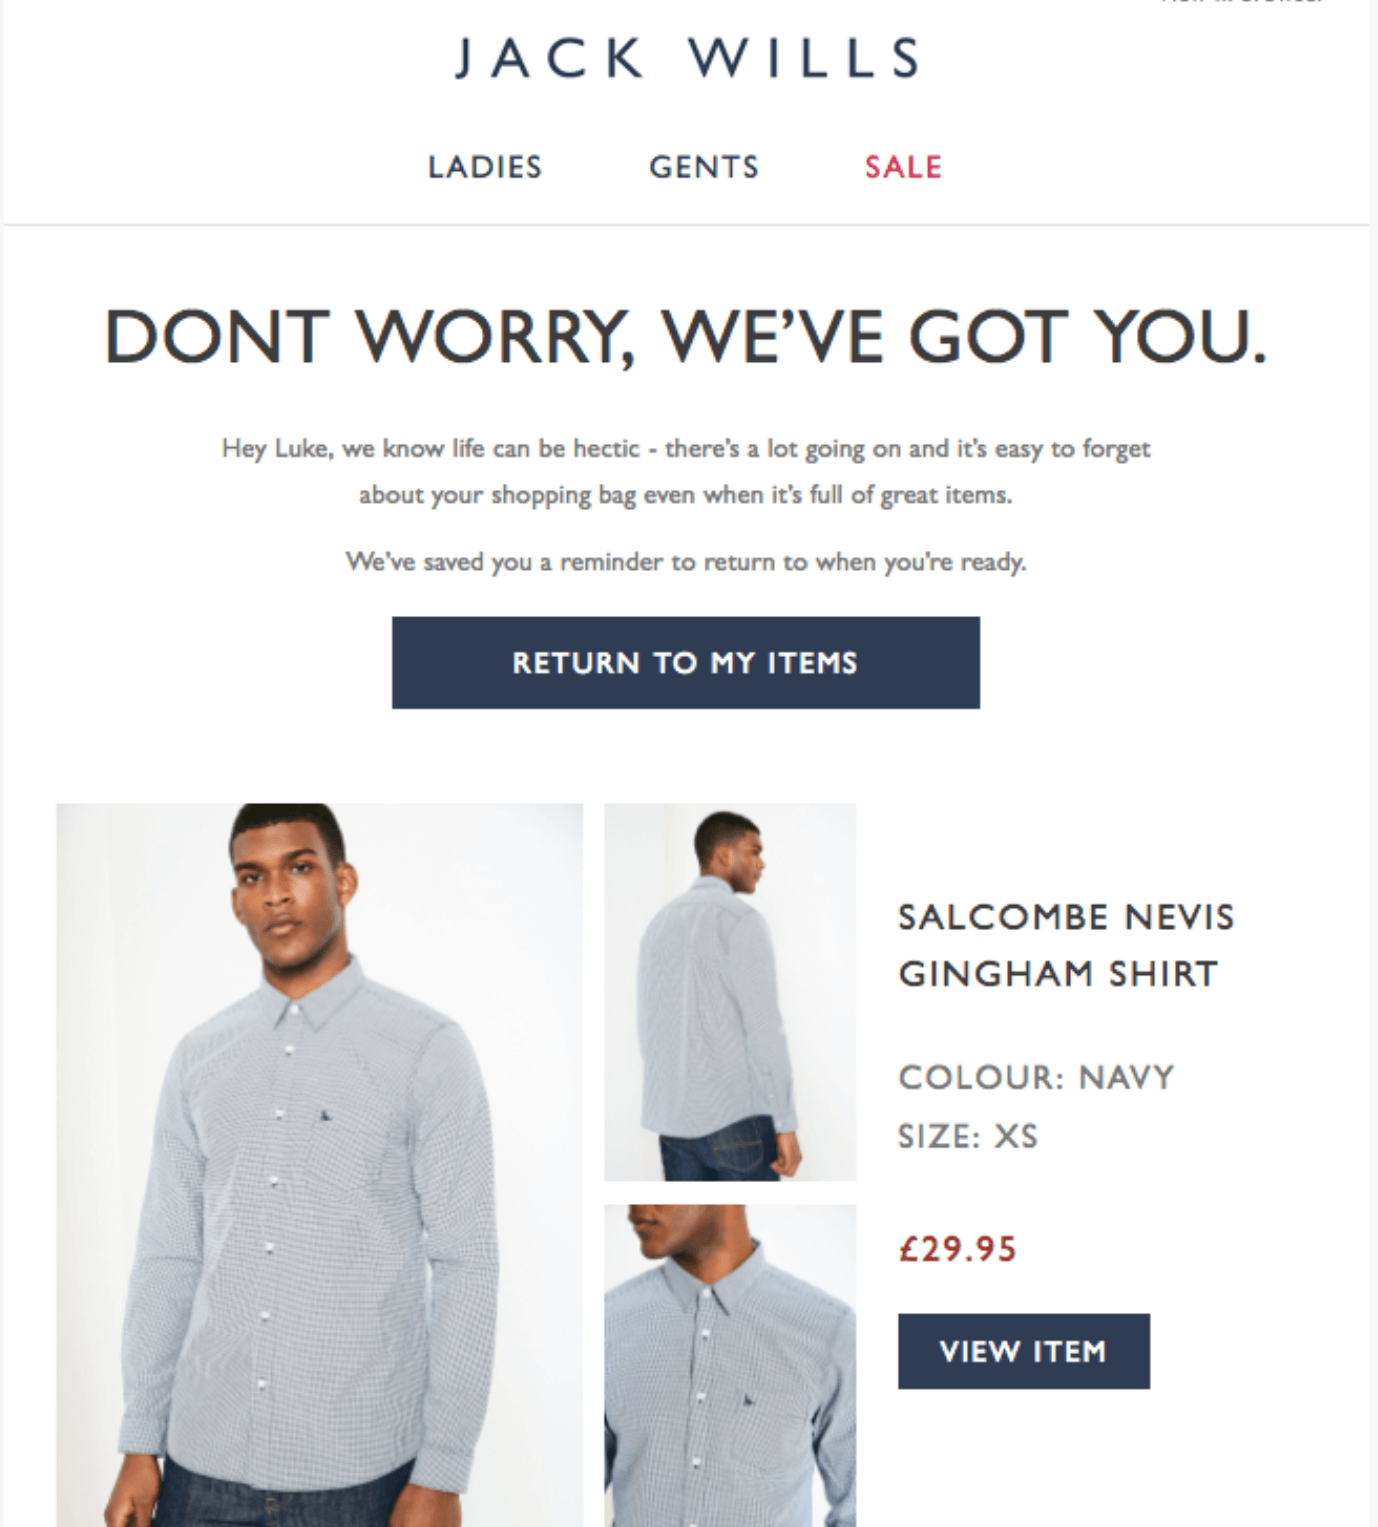Viewport: 1378px width, 1527px height.
Task: Click the Size: XS label
Action: pos(968,1136)
